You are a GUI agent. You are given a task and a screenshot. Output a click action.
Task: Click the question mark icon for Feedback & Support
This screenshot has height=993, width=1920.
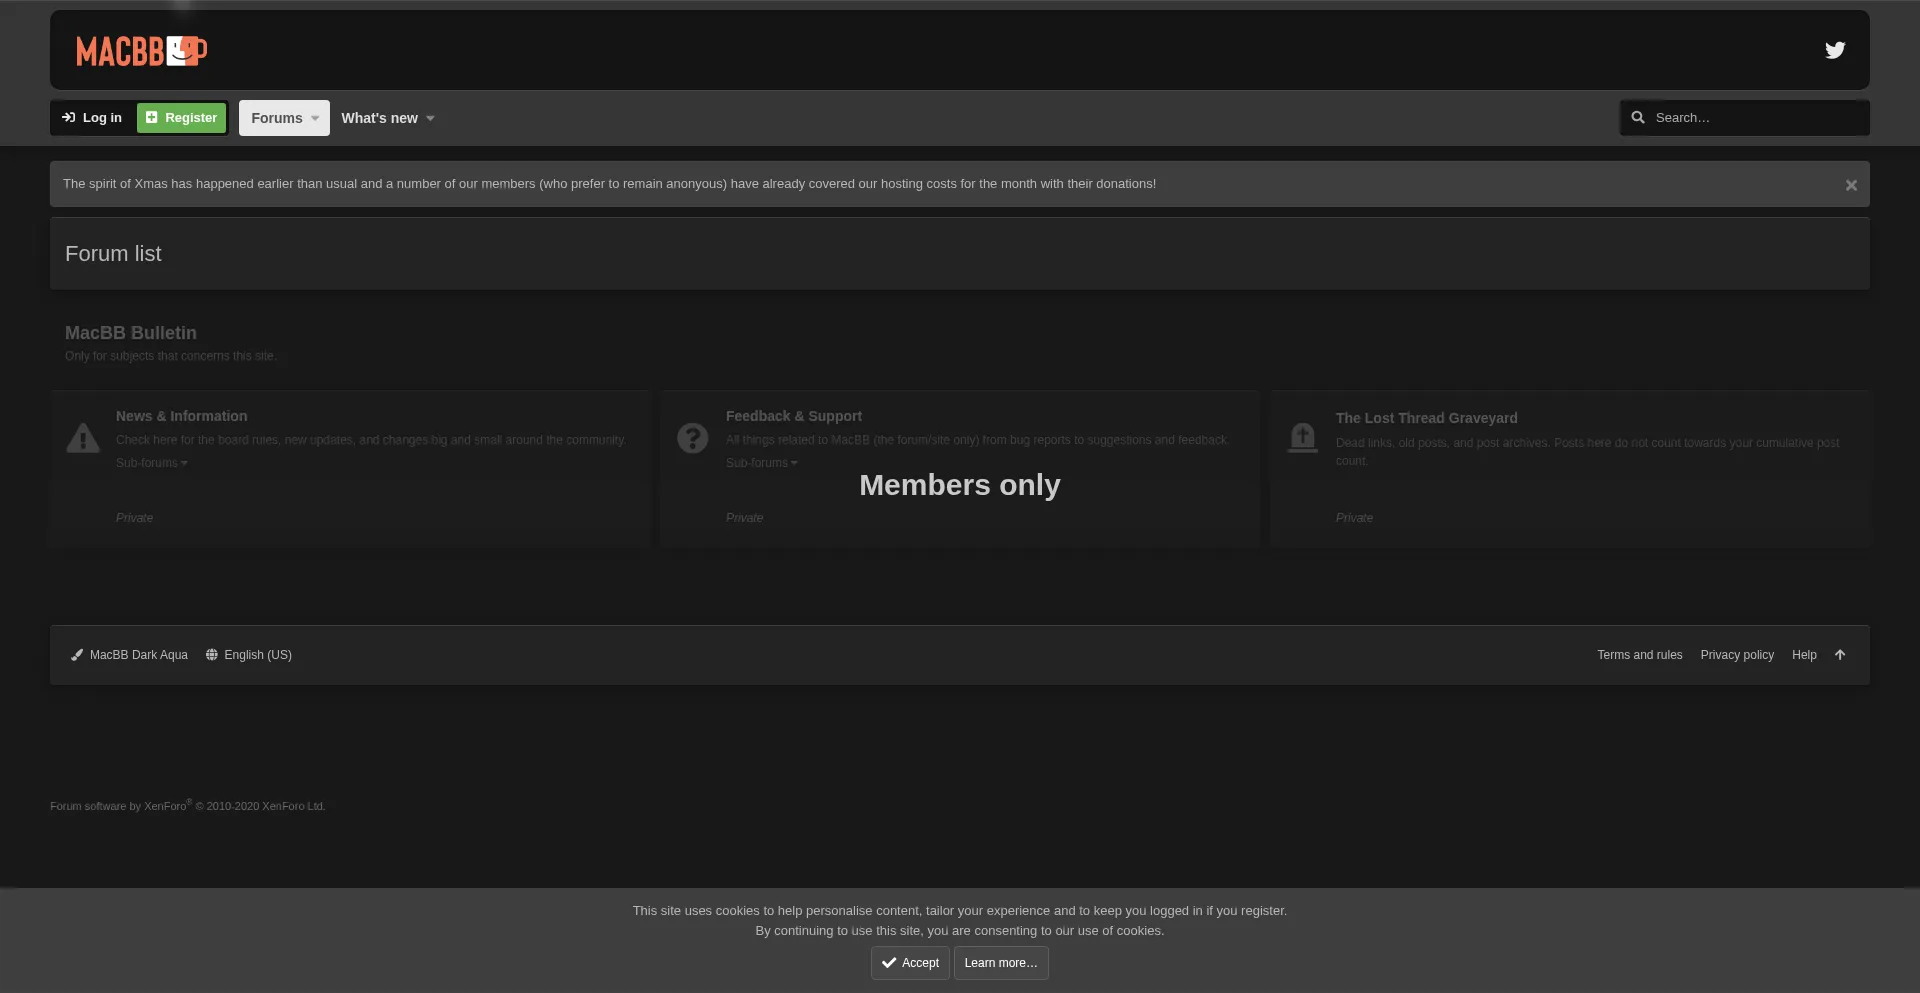[x=692, y=438]
